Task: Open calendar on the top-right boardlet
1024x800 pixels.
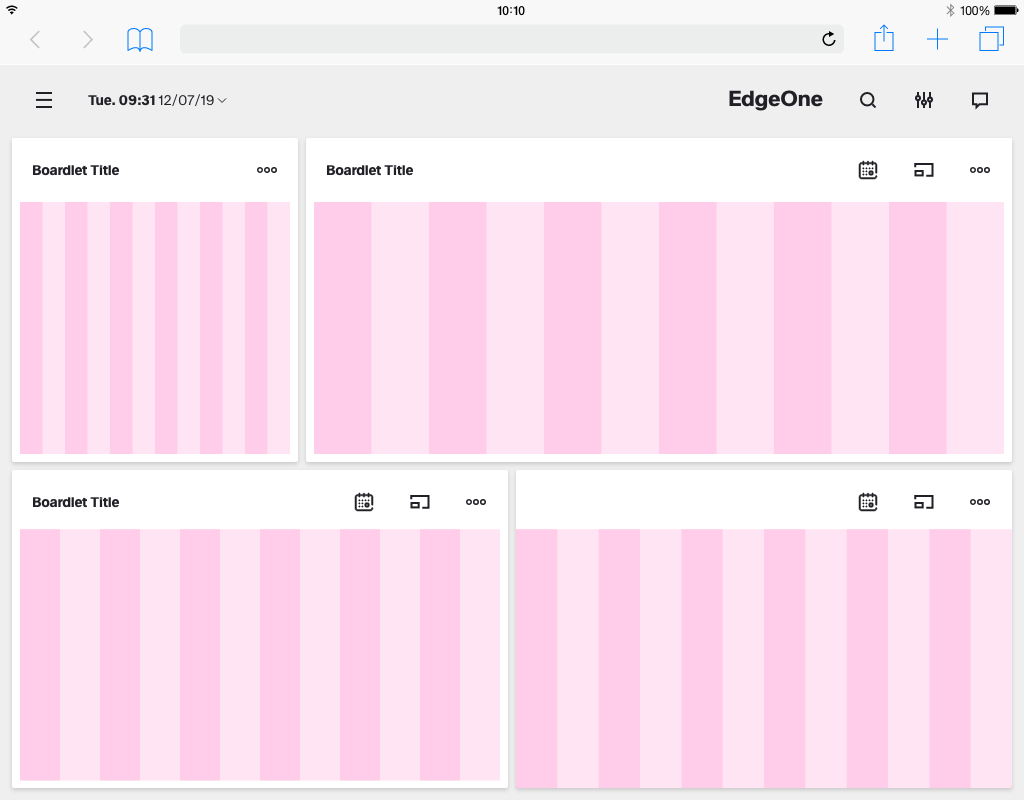Action: click(868, 170)
